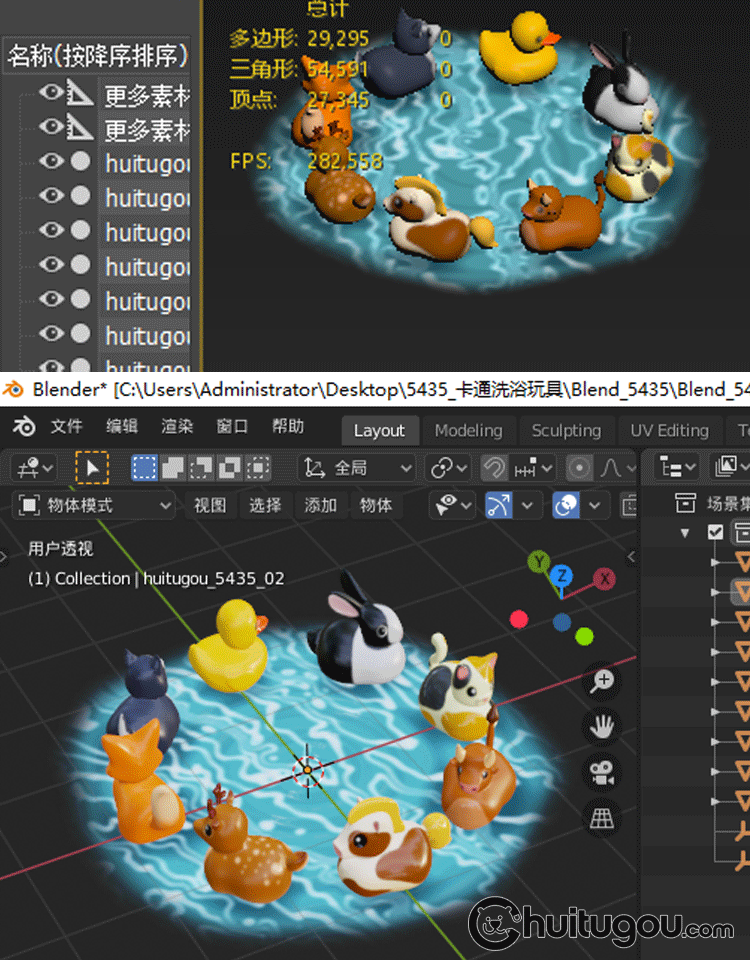Click the 名称(按降序排序) column header
Viewport: 750px width, 960px height.
pos(97,56)
